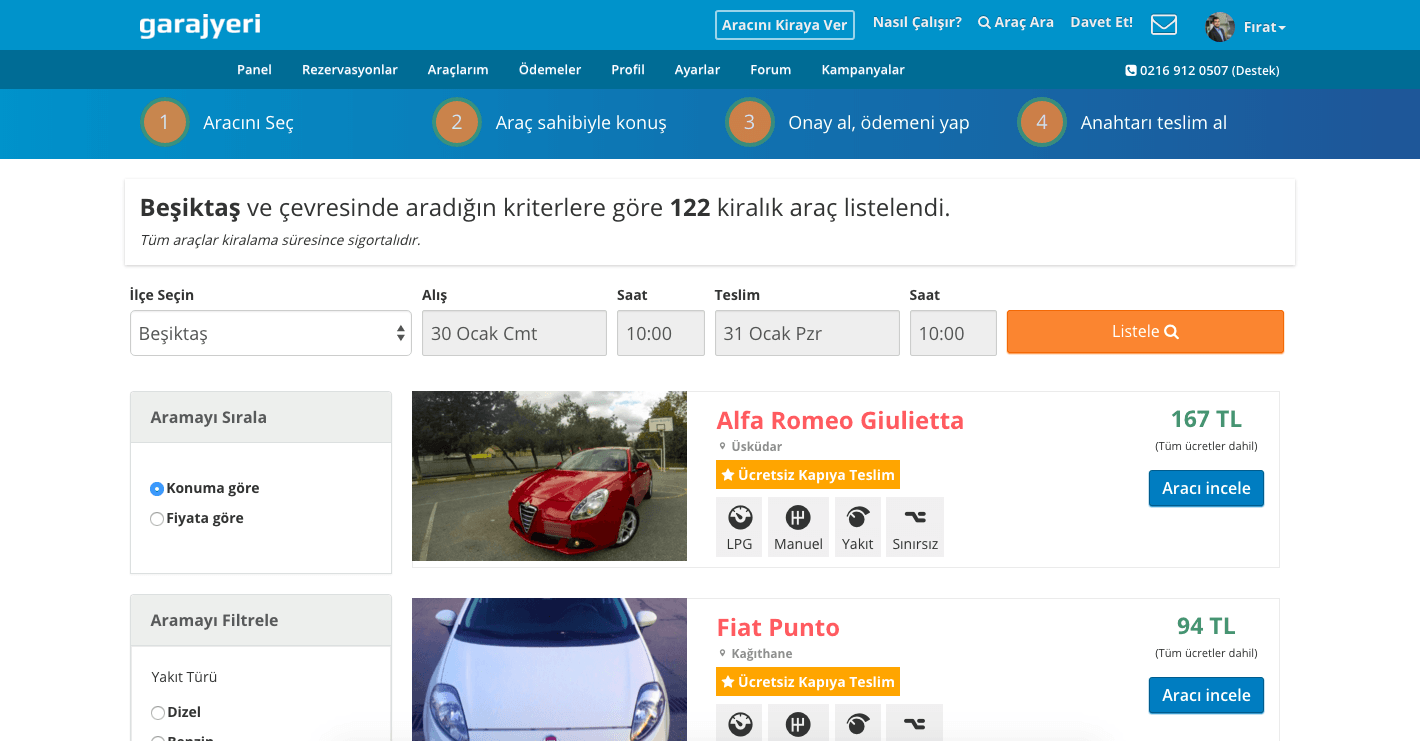Open the İlçe Seçin Beşiktaş dropdown
The width and height of the screenshot is (1420, 741).
[x=270, y=333]
